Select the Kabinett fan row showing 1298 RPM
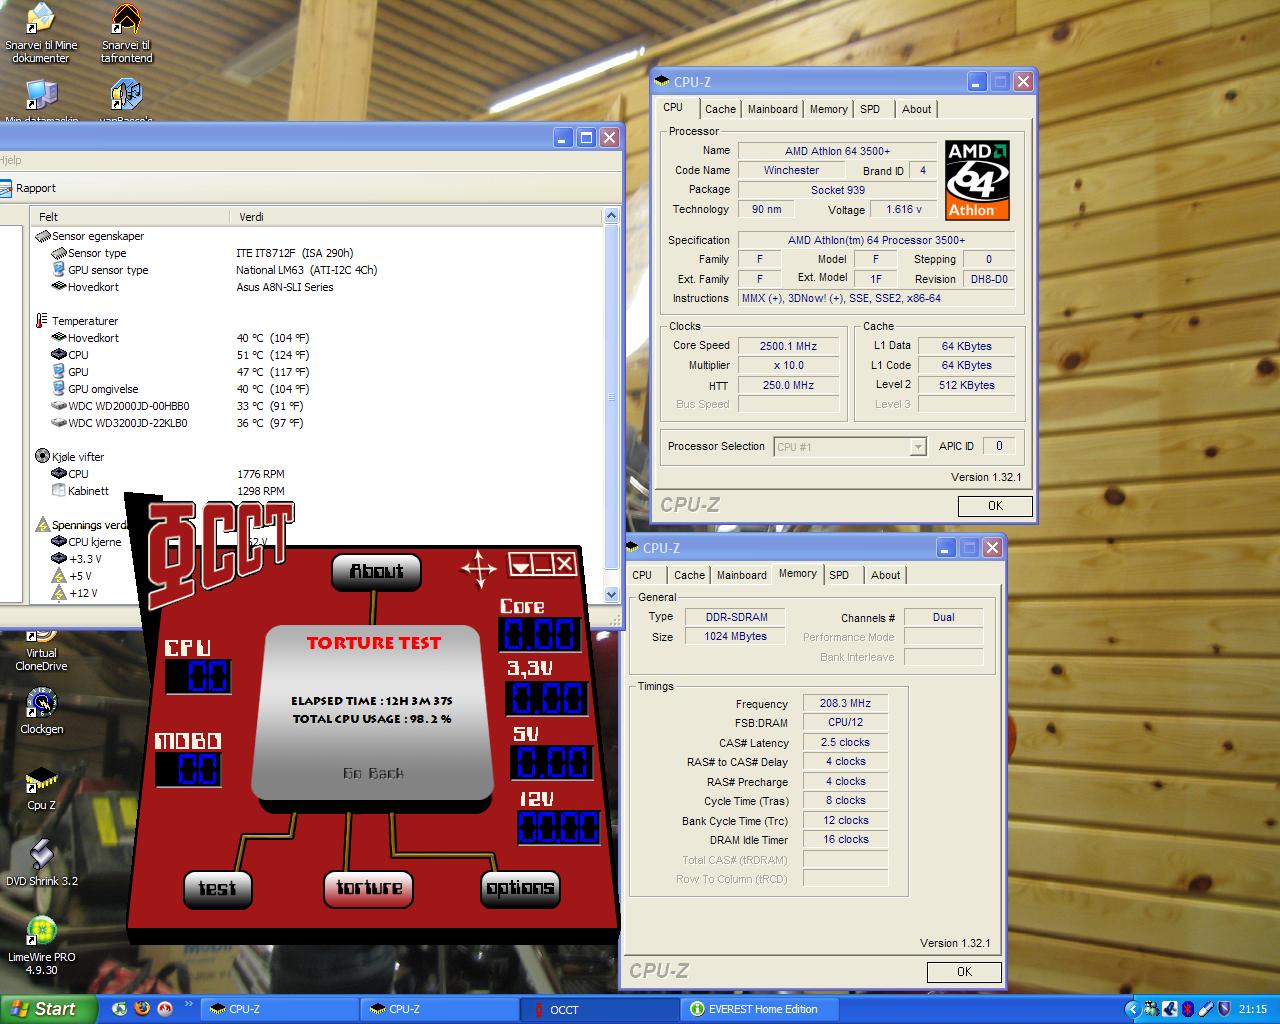The image size is (1280, 1024). click(x=315, y=491)
